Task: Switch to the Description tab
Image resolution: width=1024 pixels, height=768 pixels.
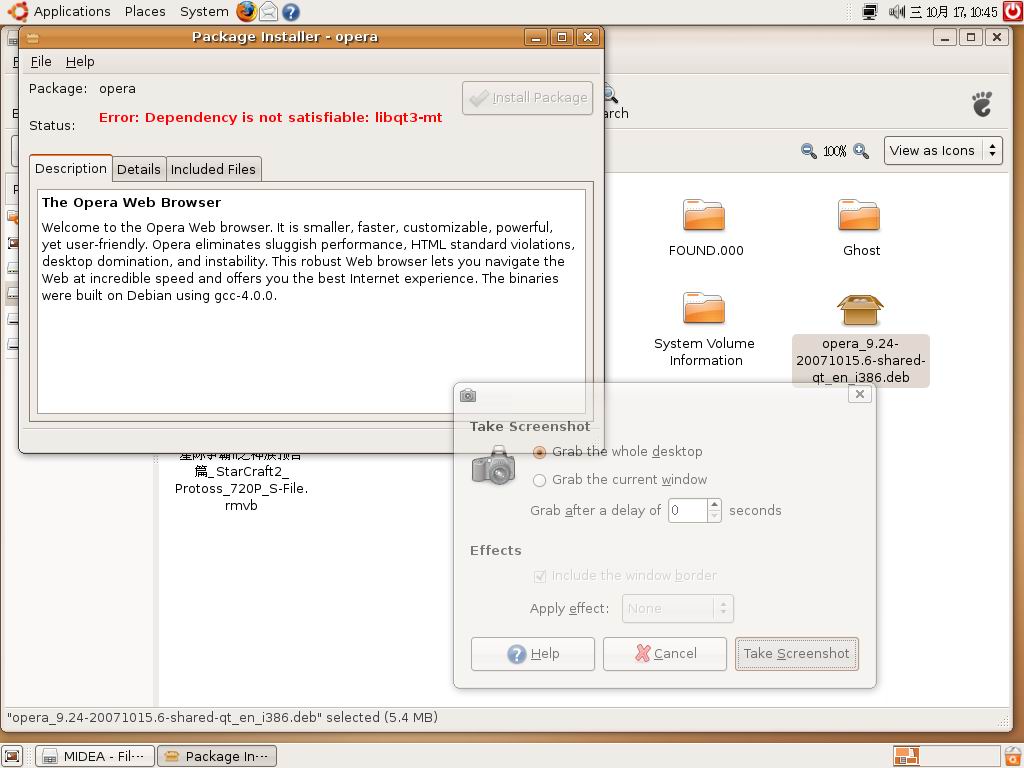Action: [71, 168]
